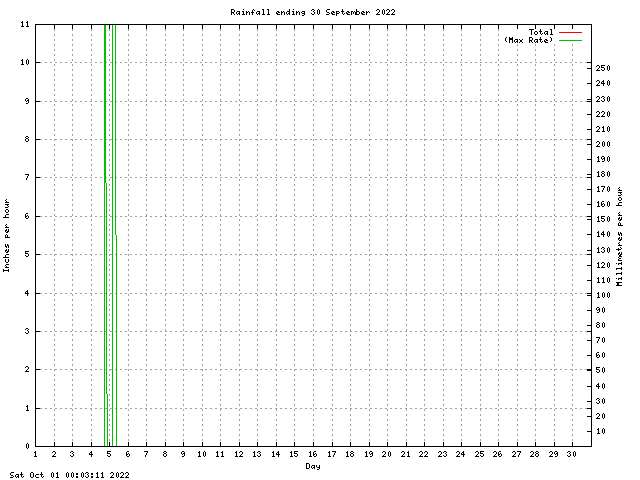The height and width of the screenshot is (480, 640).
Task: Click day '17' on the x-axis
Action: click(x=331, y=454)
